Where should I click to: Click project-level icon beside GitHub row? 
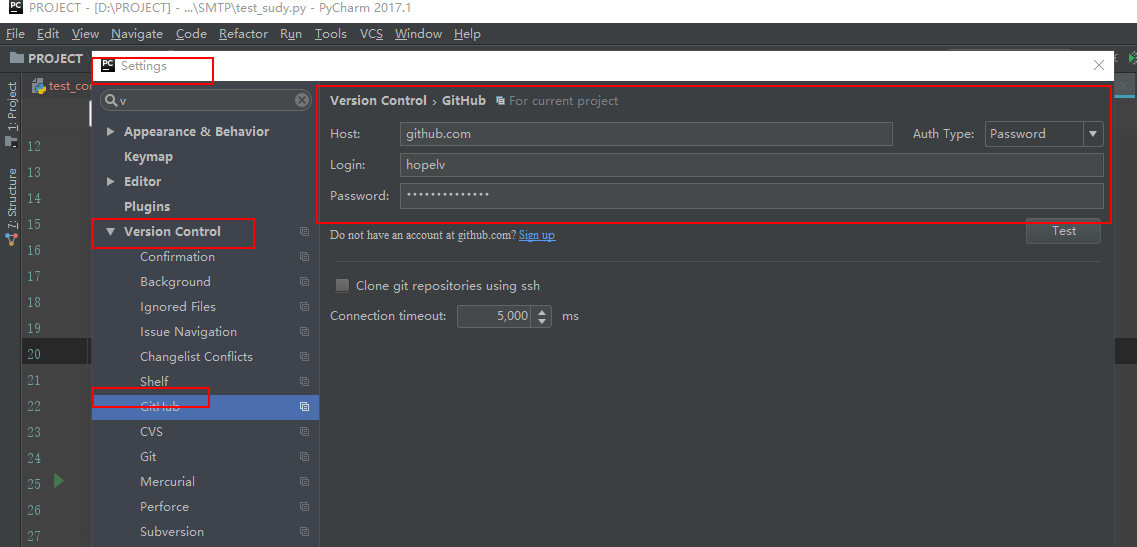click(305, 407)
